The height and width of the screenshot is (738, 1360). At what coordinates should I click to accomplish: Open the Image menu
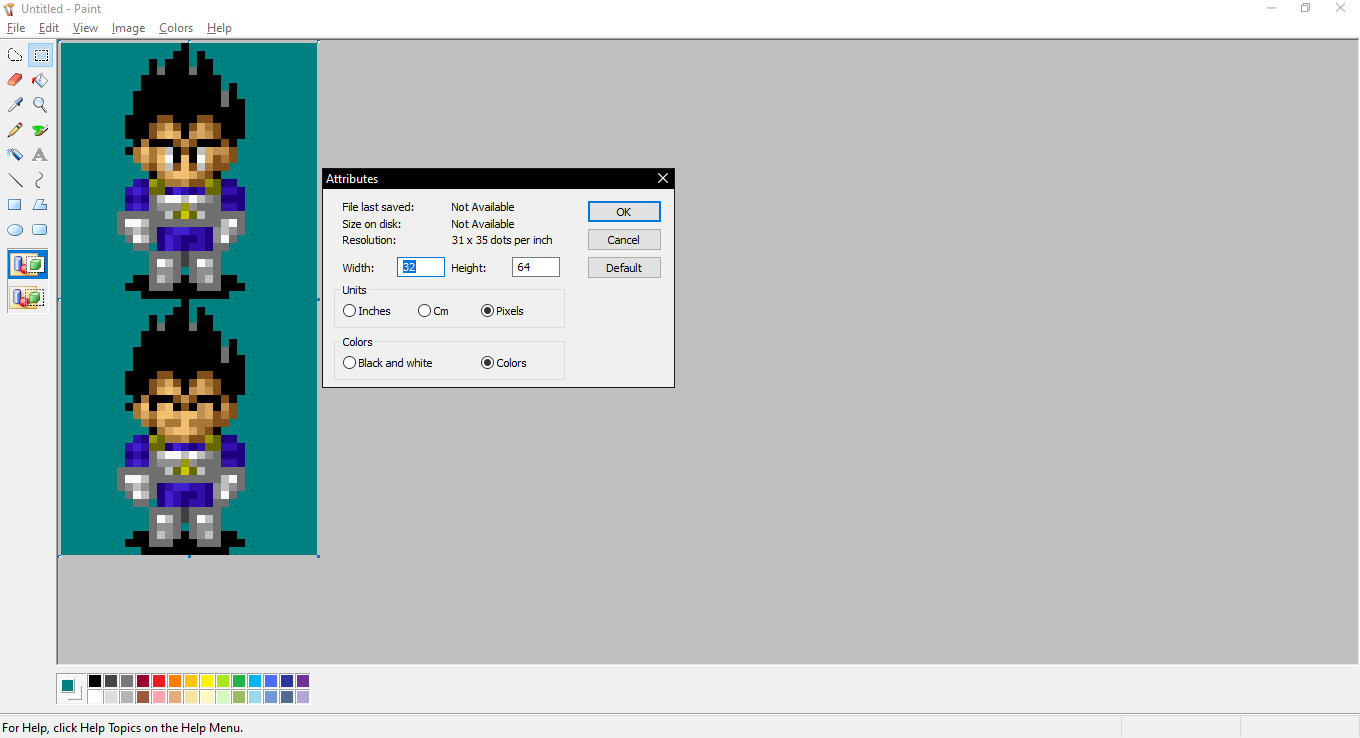(x=128, y=28)
